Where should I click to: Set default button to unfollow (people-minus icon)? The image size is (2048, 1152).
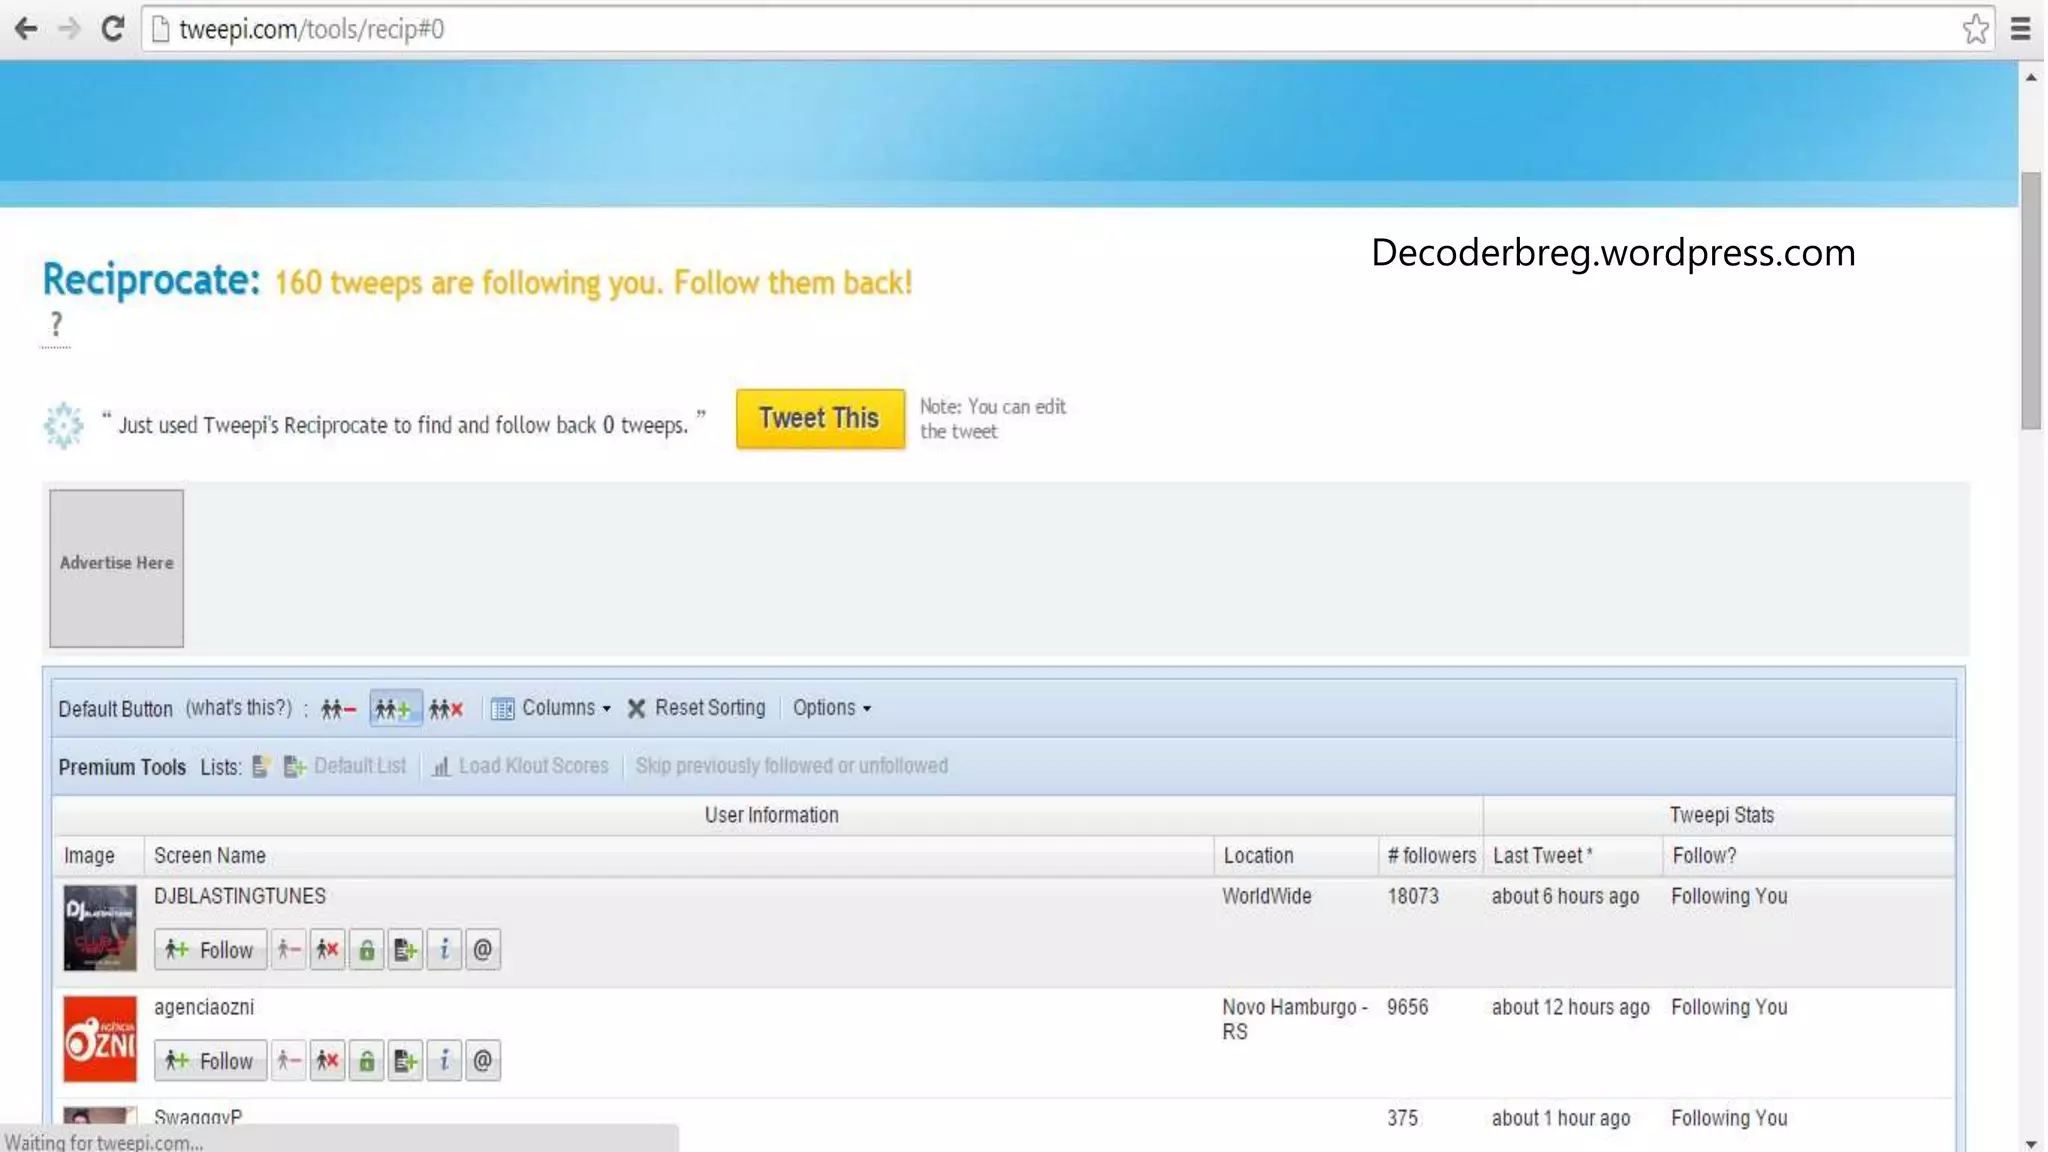coord(338,709)
